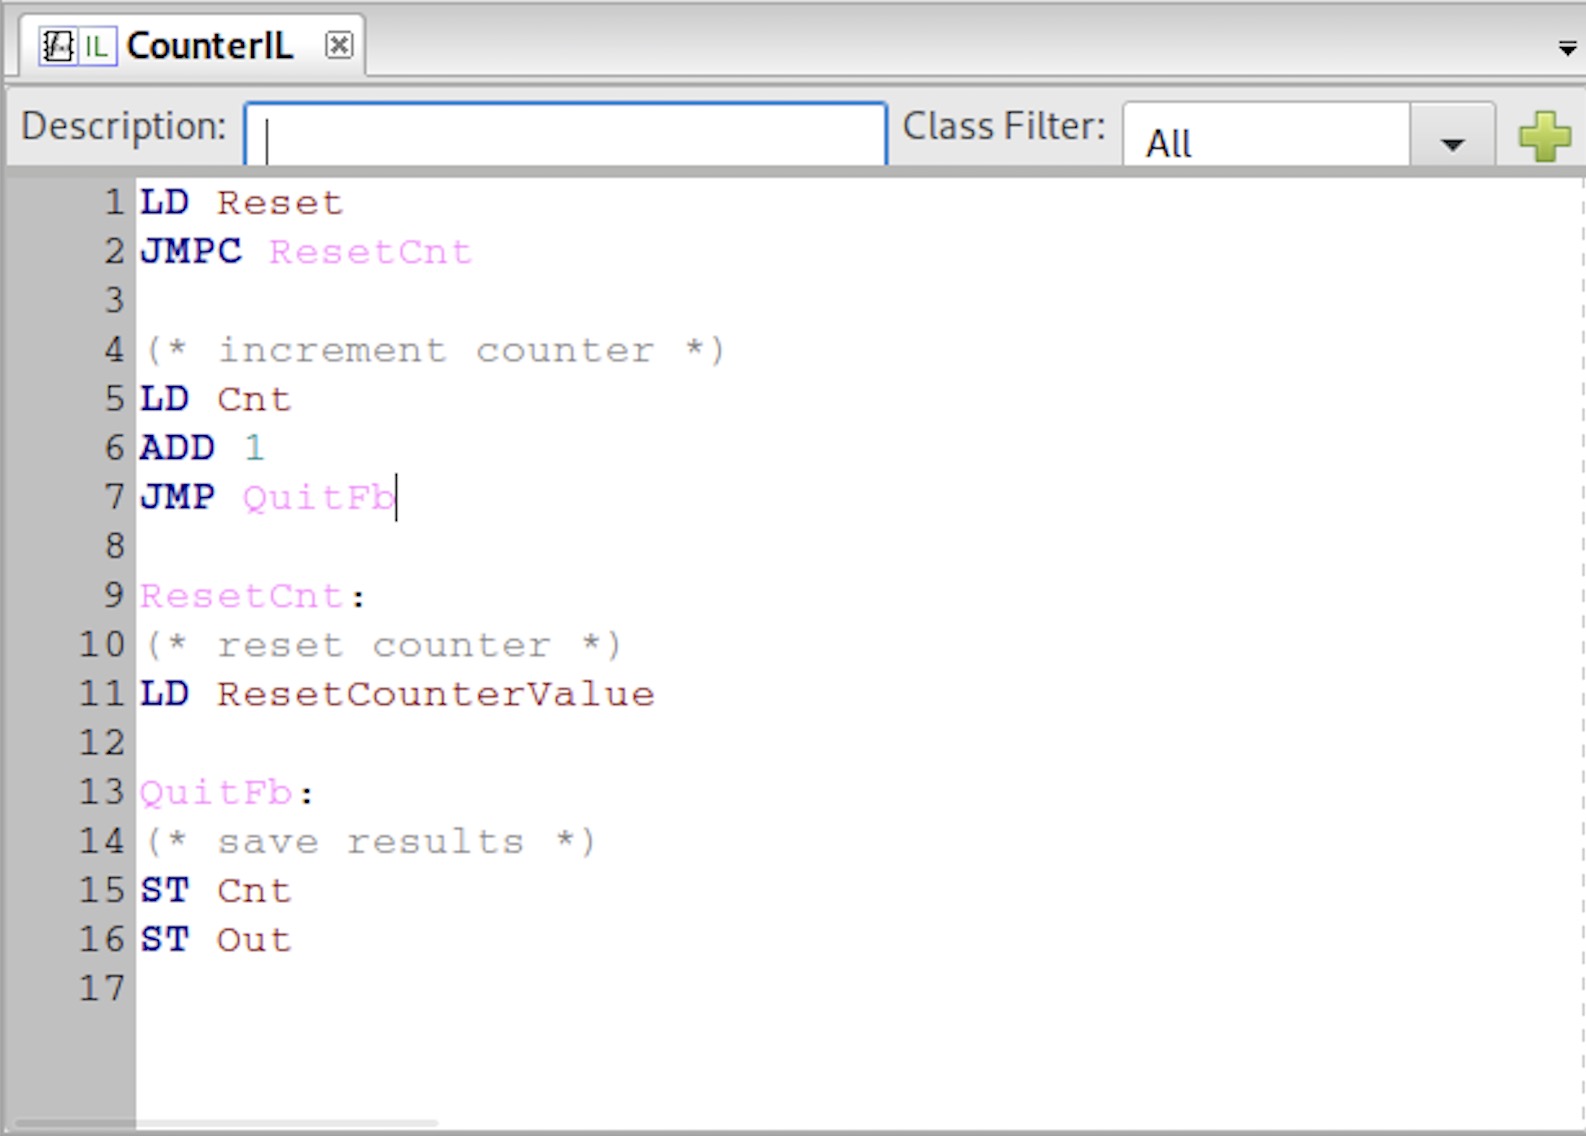Open the tab list arrow at top right
The width and height of the screenshot is (1586, 1136).
point(1567,48)
